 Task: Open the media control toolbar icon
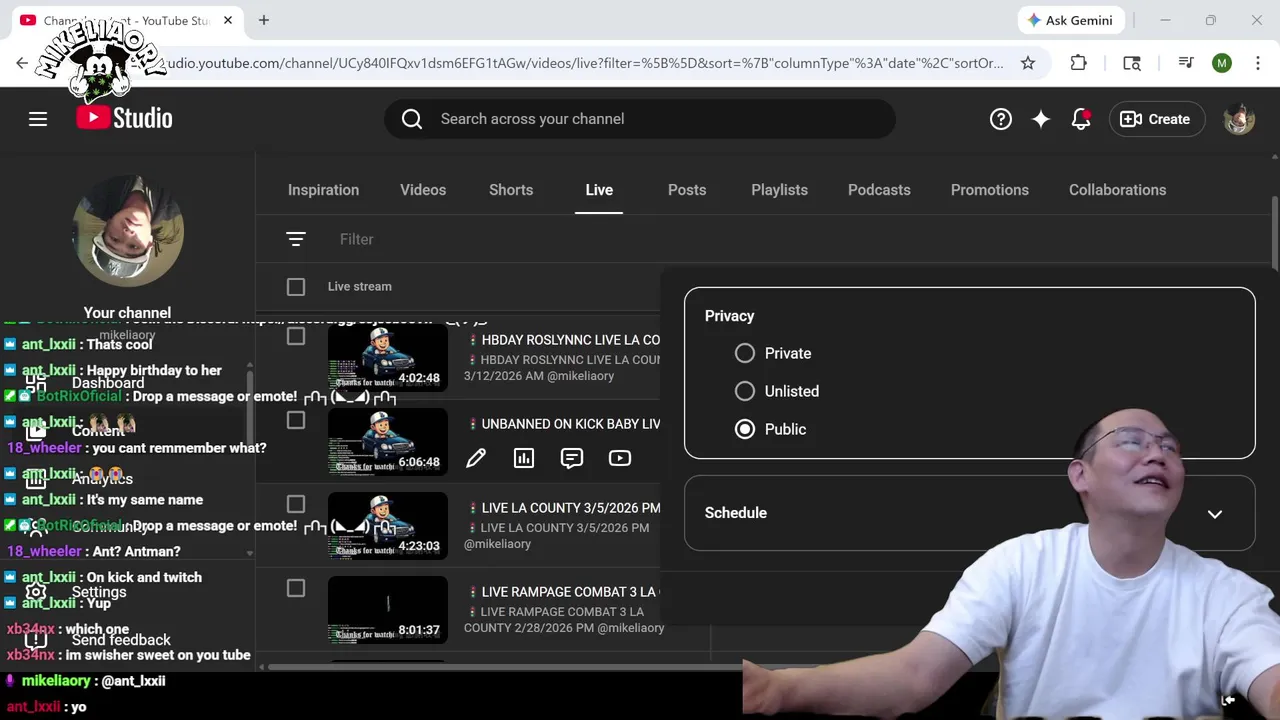(x=1186, y=63)
